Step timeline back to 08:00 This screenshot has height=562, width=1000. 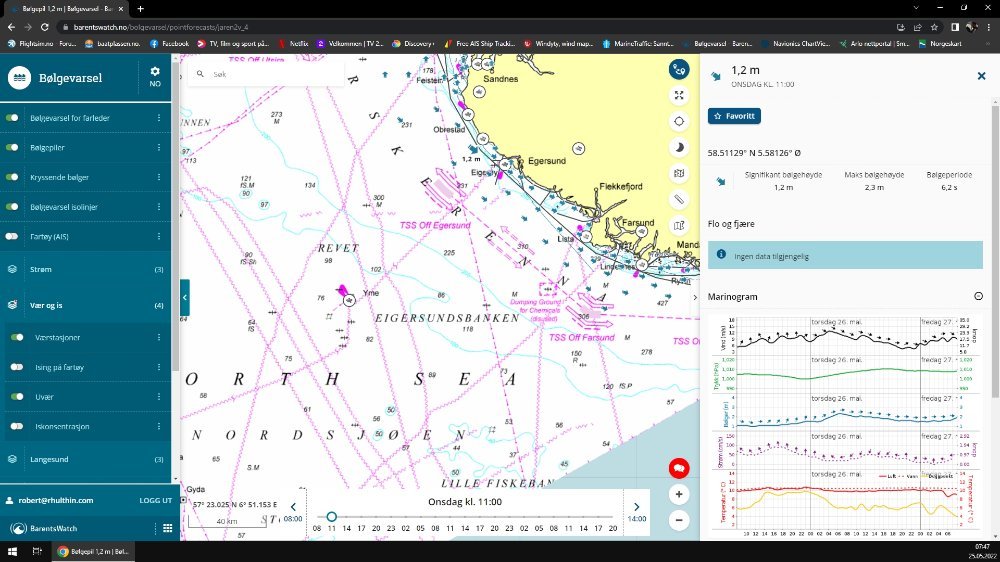(x=293, y=512)
